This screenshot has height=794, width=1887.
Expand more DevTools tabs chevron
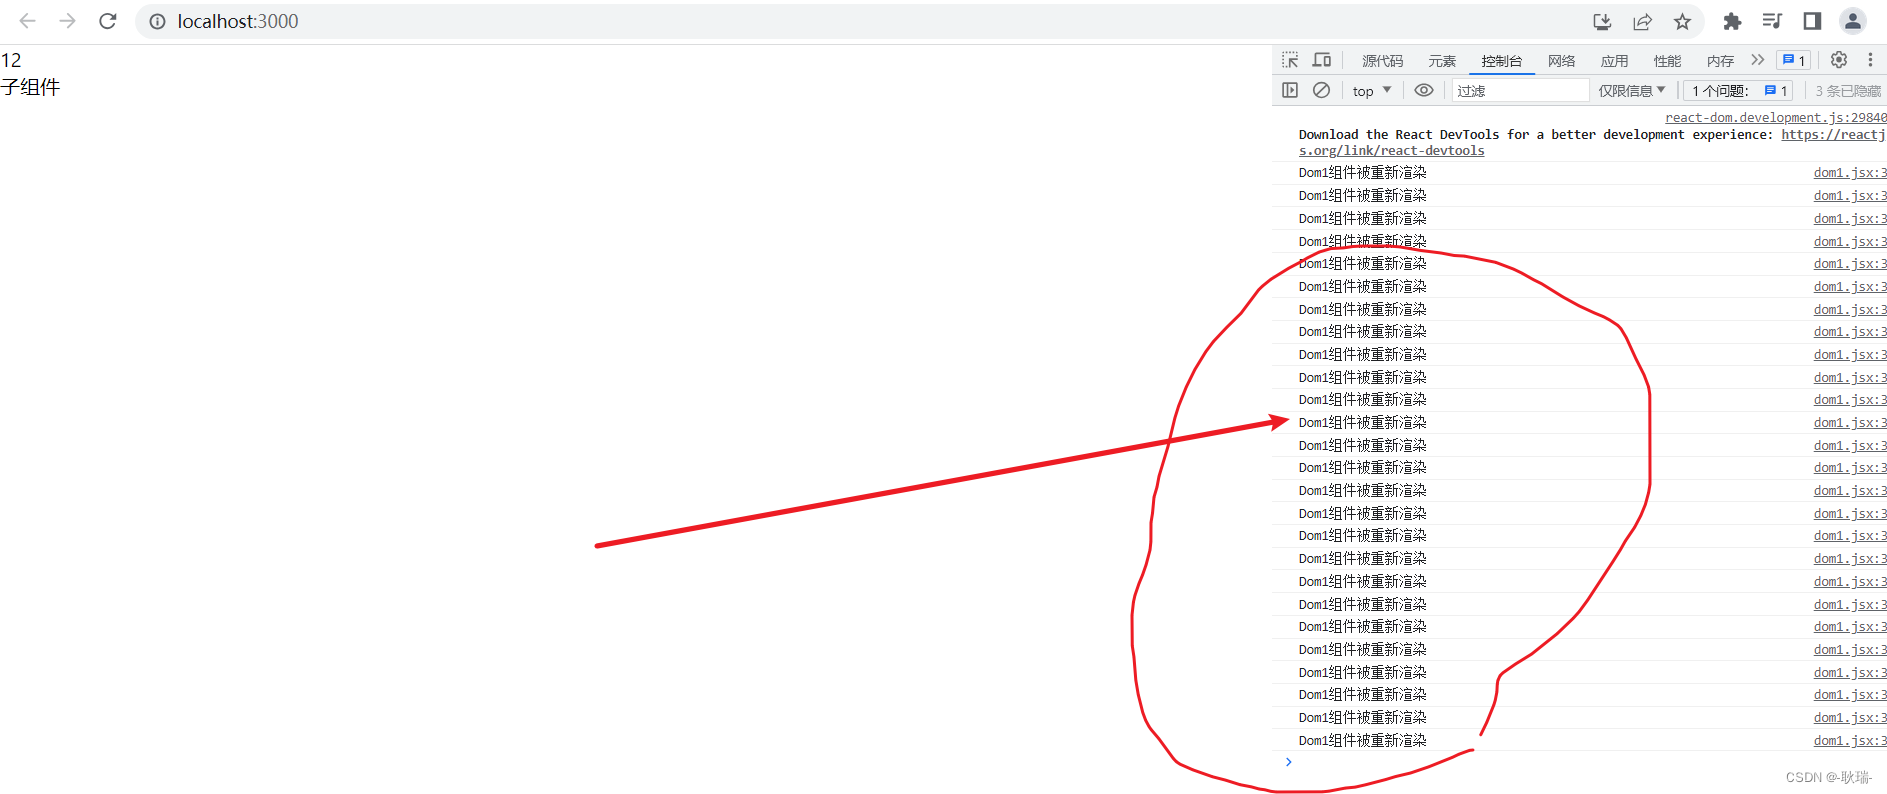pyautogui.click(x=1757, y=60)
